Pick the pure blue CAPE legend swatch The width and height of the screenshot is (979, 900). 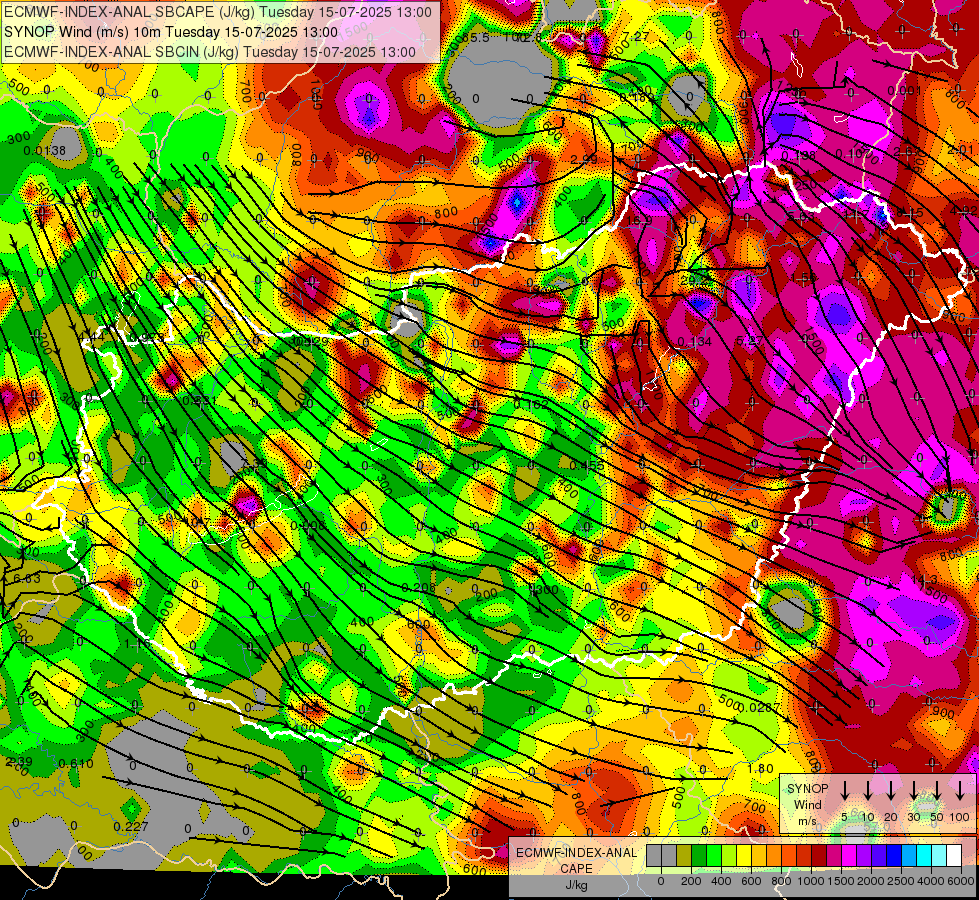pos(894,855)
